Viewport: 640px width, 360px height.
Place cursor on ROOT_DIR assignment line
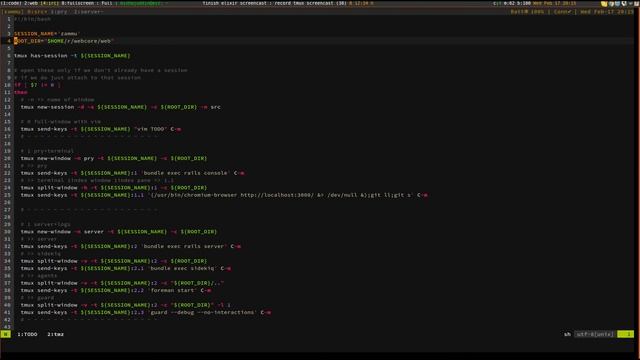point(63,41)
